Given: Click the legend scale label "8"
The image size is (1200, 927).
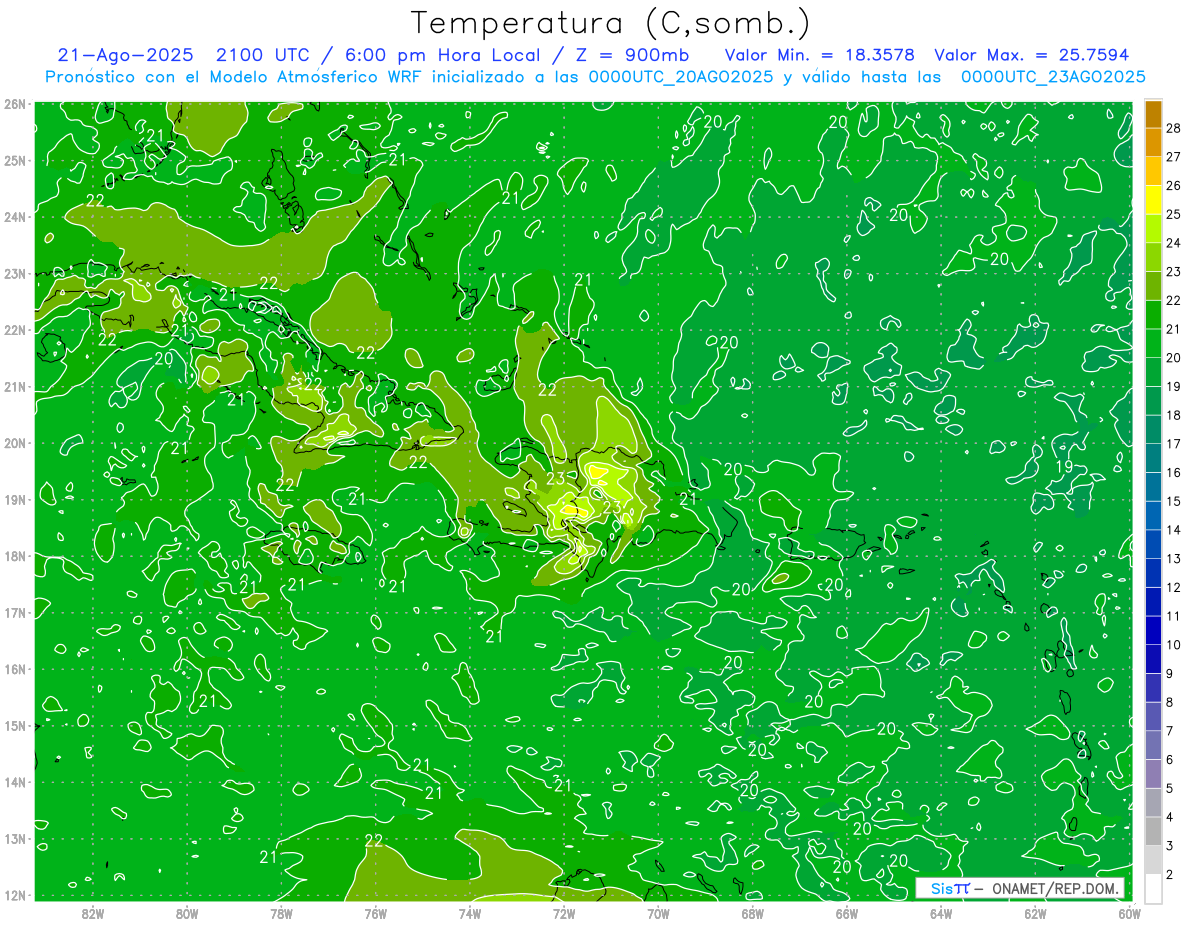Looking at the screenshot, I should coord(1170,702).
